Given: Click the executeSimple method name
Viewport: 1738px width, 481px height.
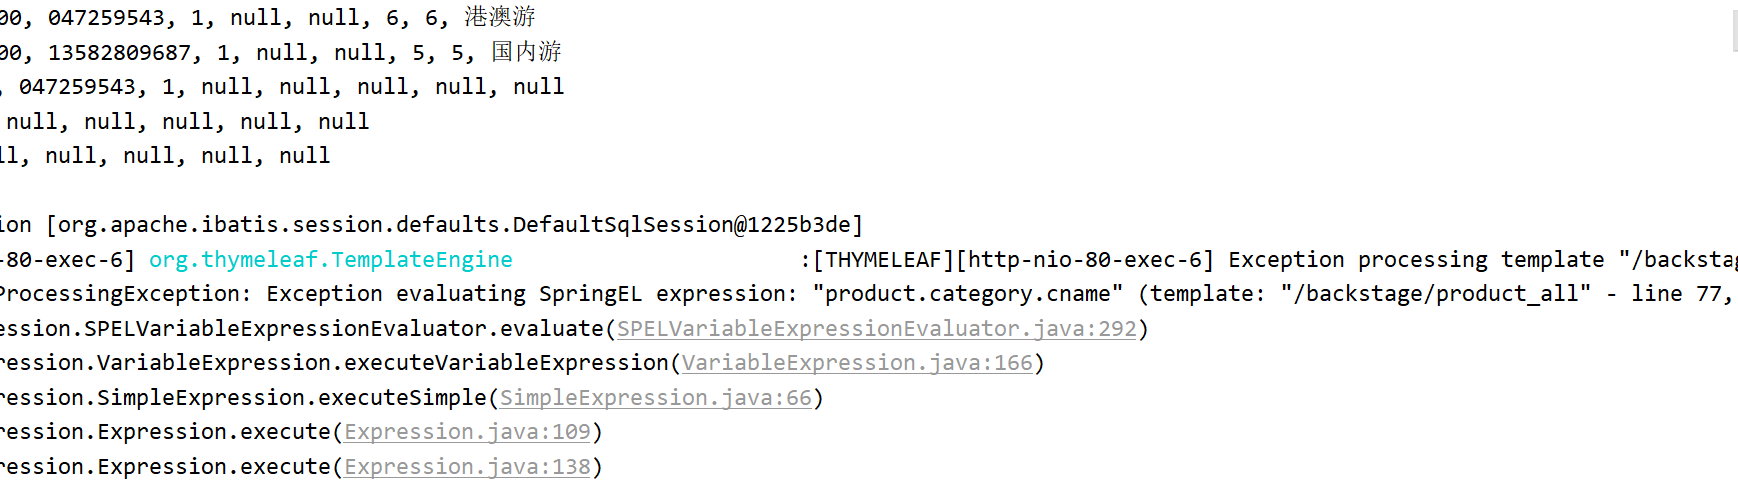Looking at the screenshot, I should pyautogui.click(x=402, y=398).
